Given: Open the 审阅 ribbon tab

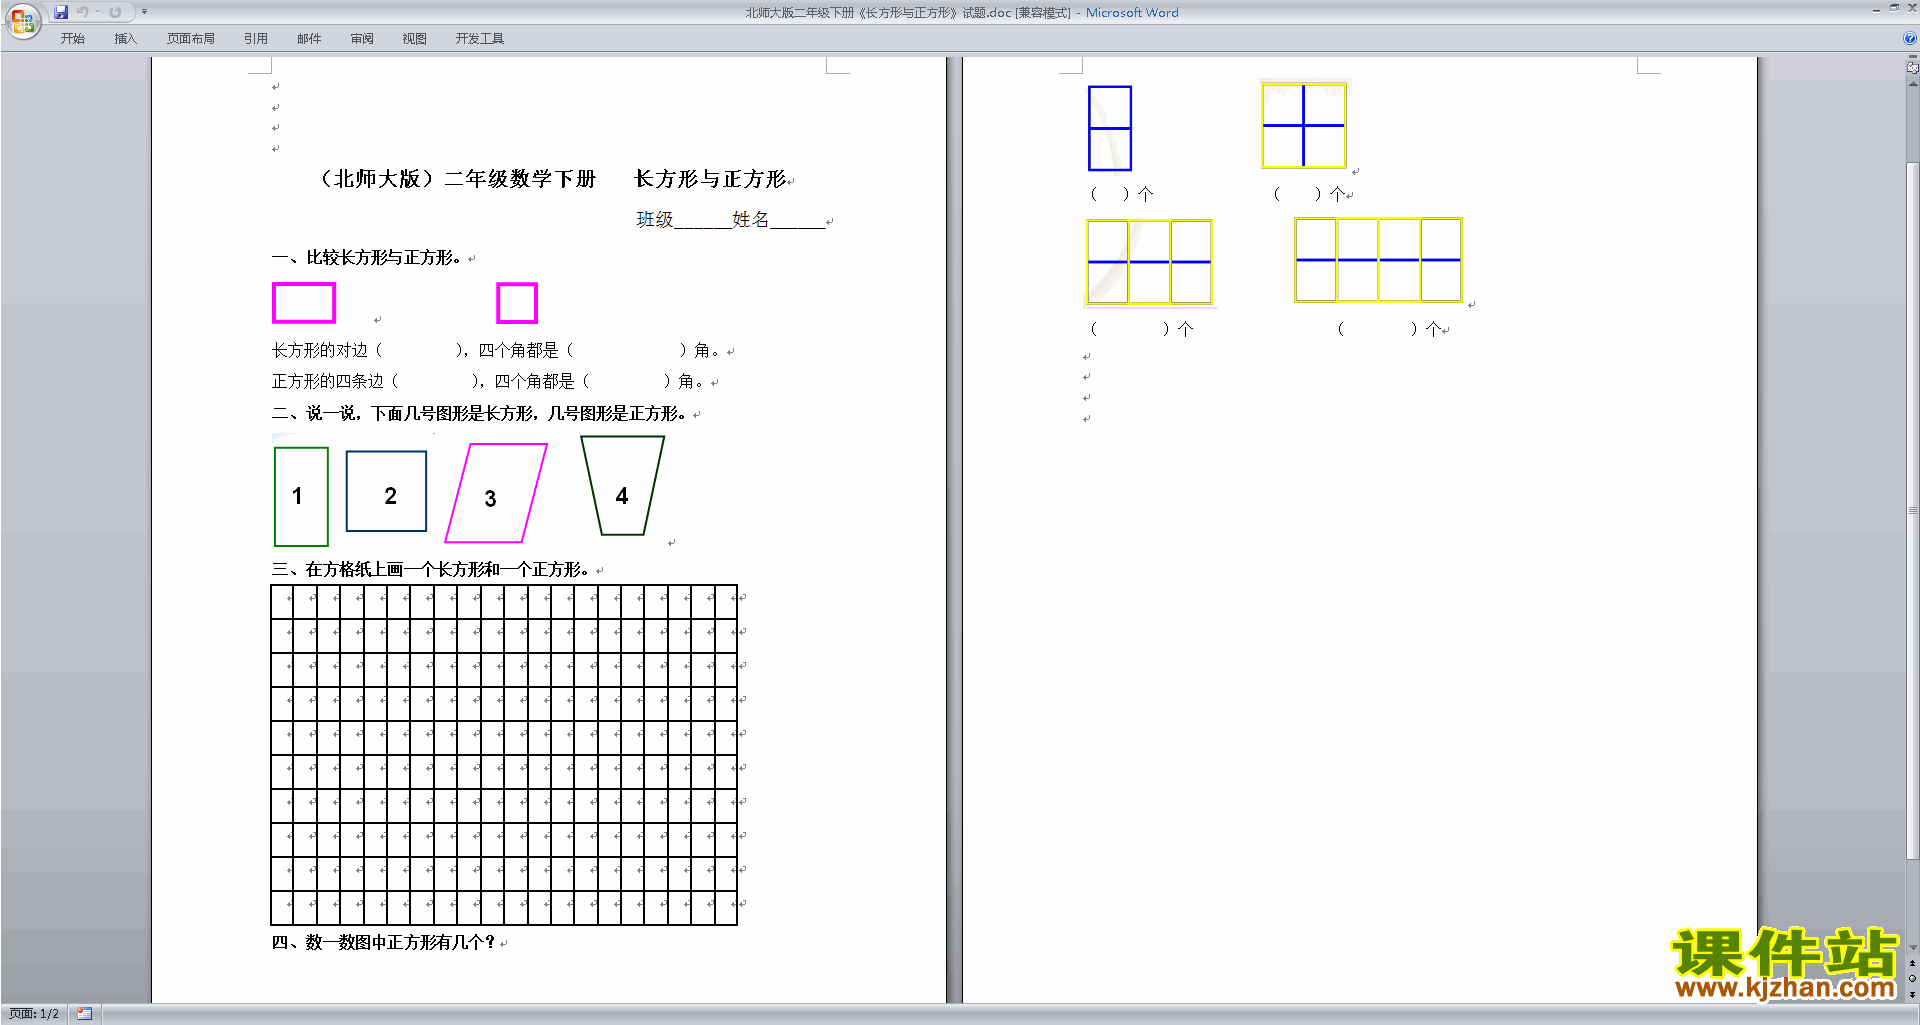Looking at the screenshot, I should coord(362,39).
